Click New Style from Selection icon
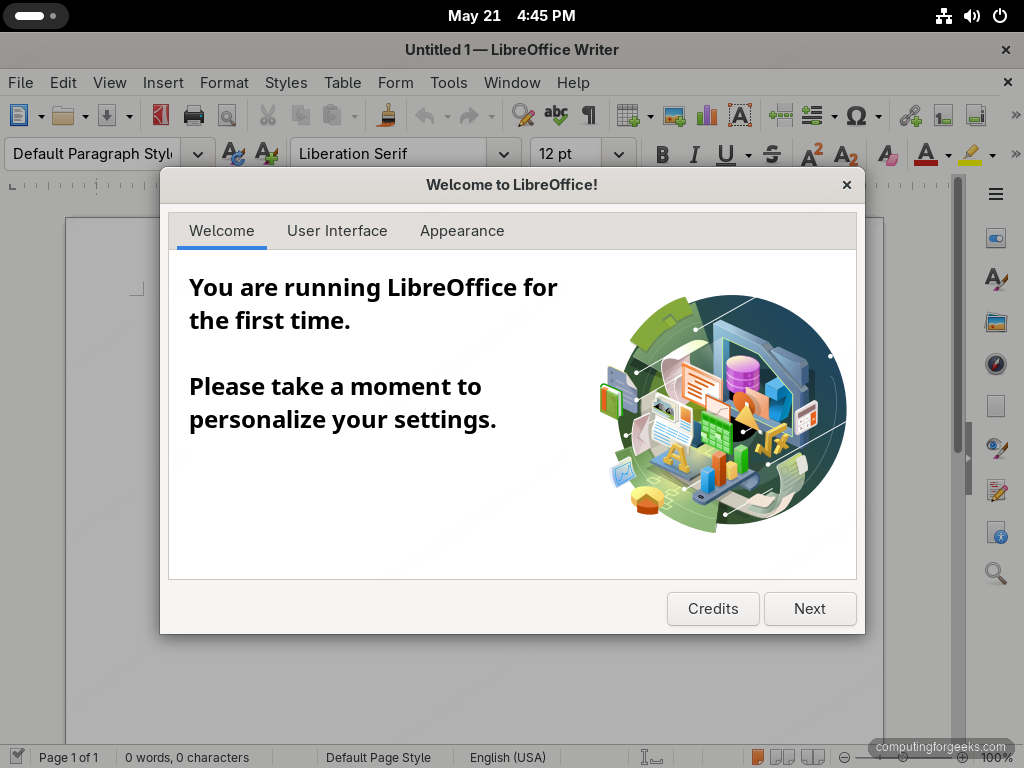This screenshot has width=1024, height=768. [x=266, y=154]
